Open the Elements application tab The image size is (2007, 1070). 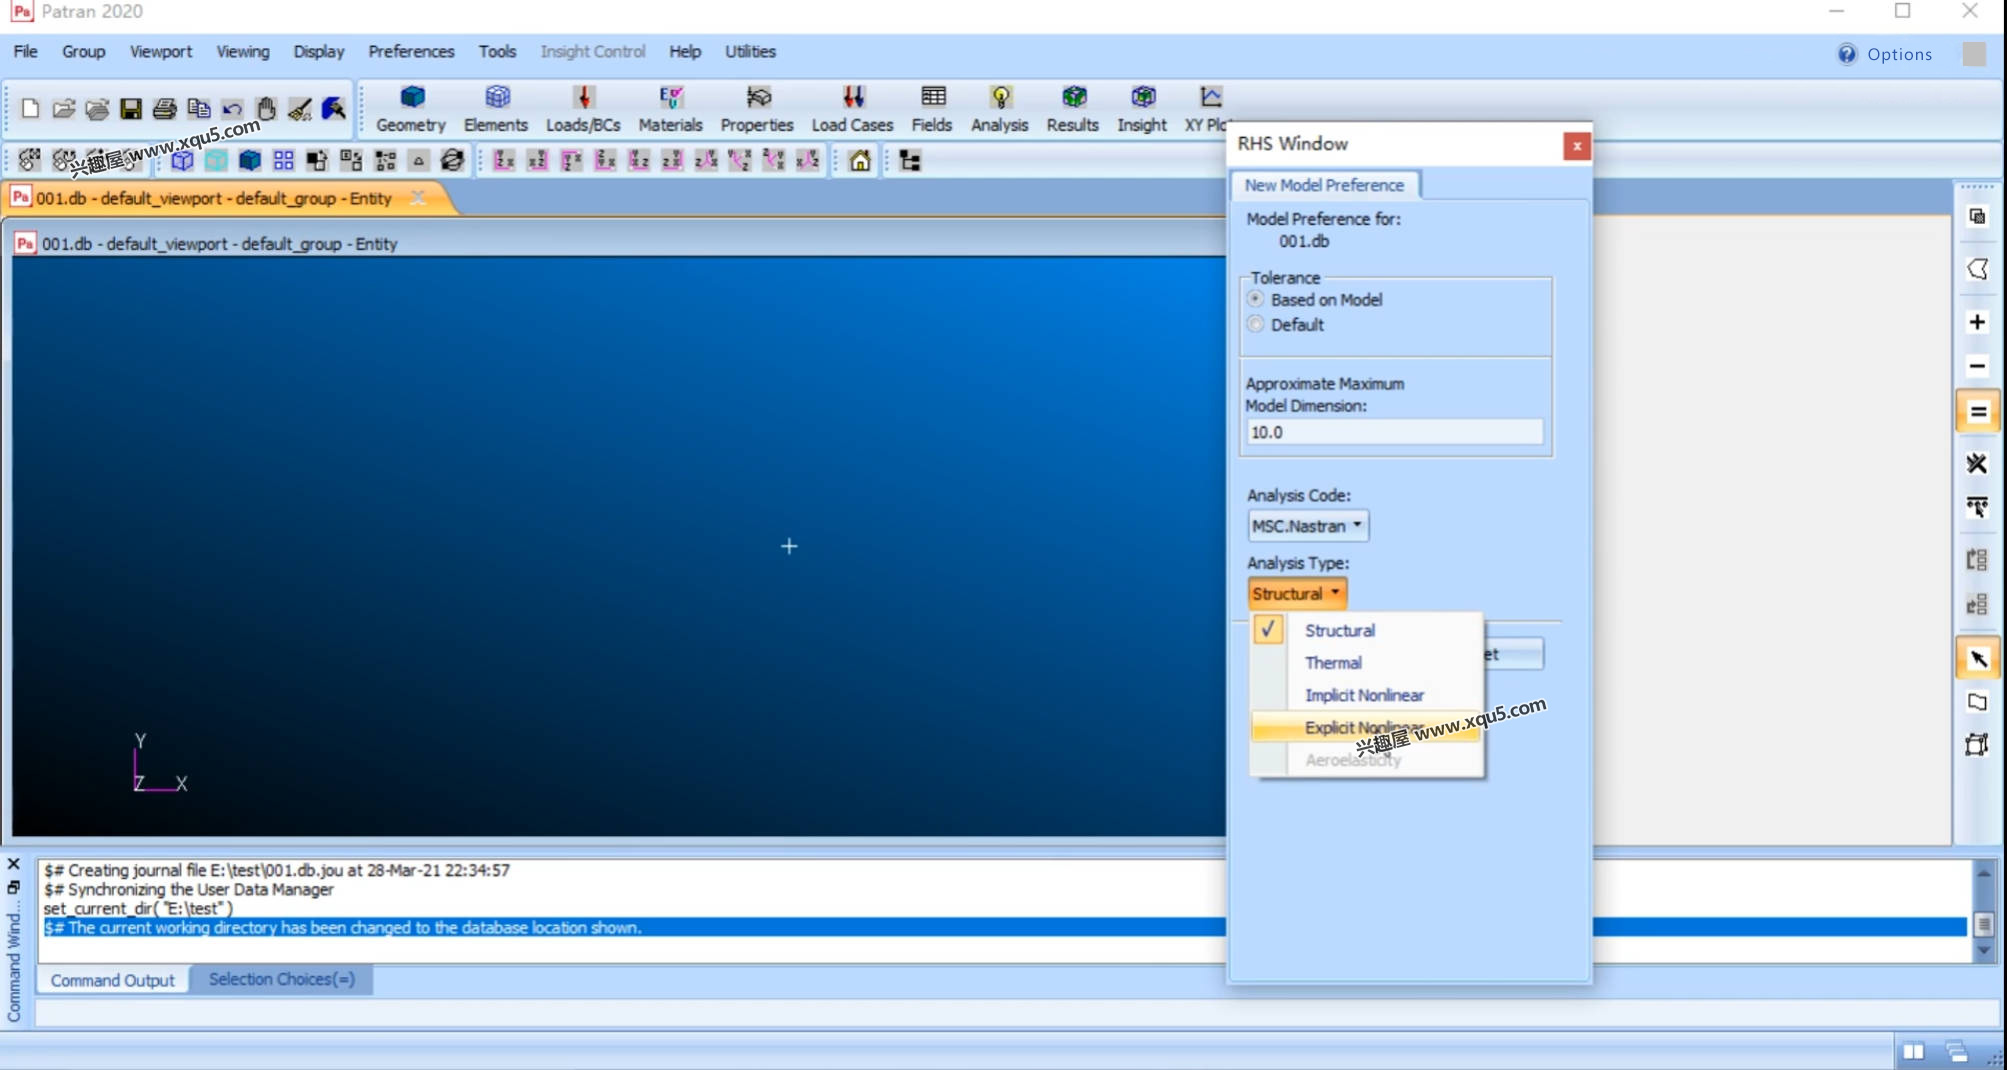pos(496,109)
